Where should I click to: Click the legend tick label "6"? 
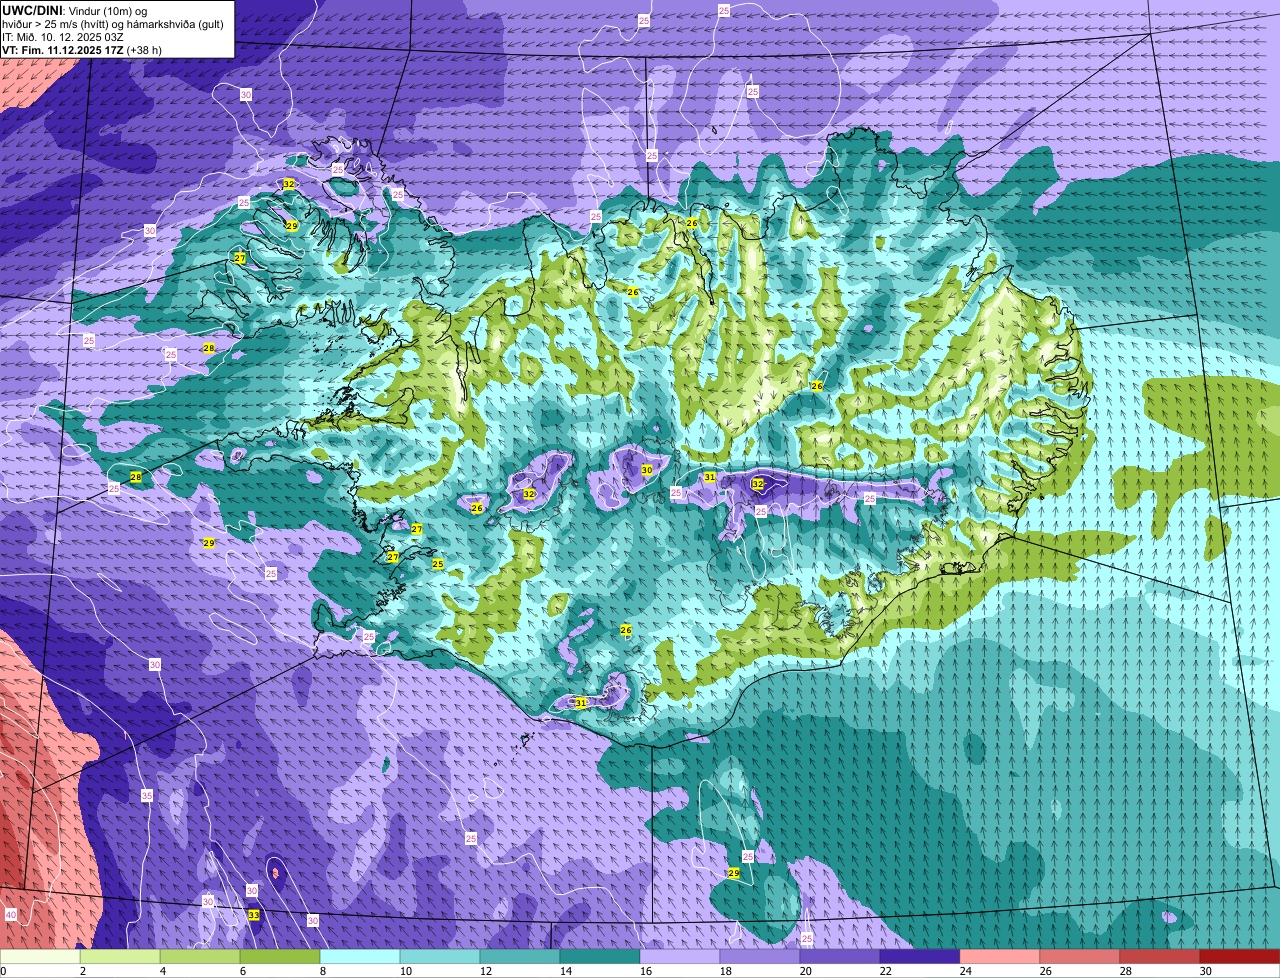242,971
